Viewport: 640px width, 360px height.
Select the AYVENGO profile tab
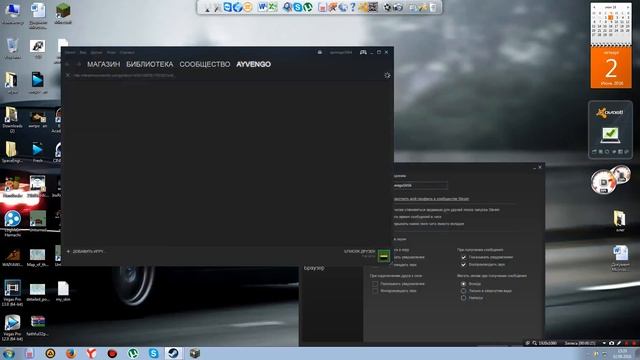[253, 64]
